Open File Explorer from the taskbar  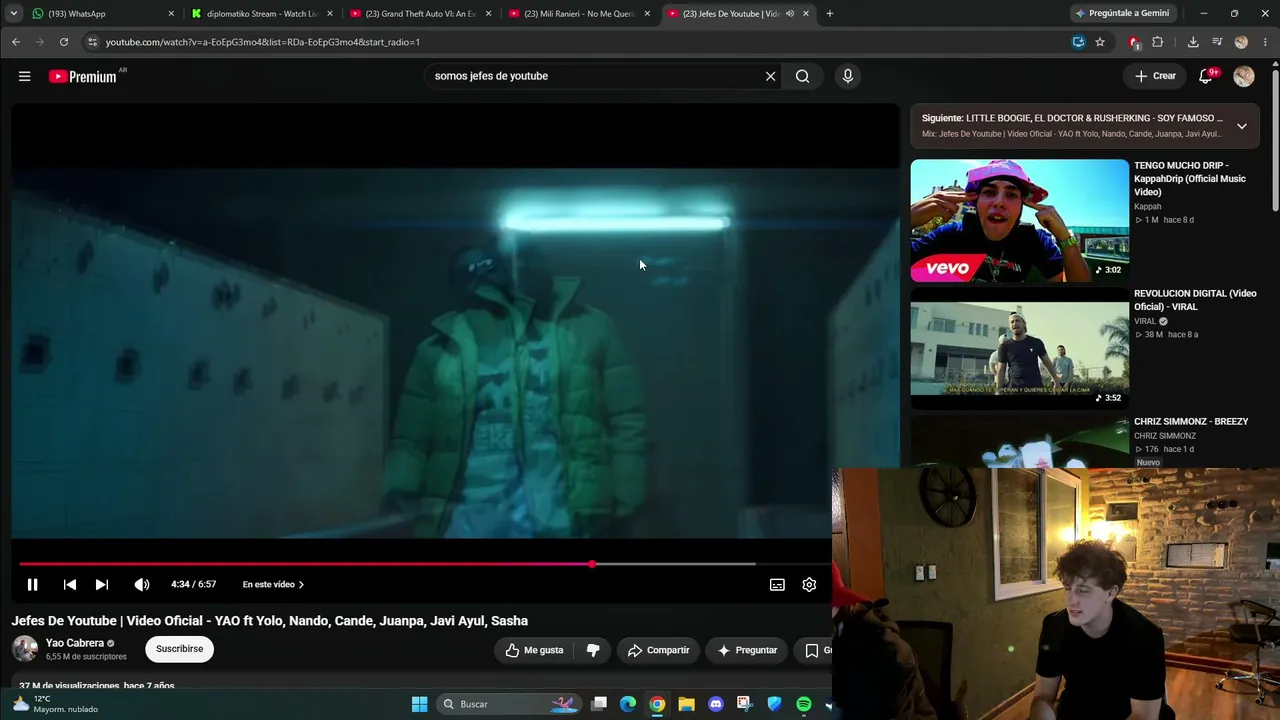[686, 704]
